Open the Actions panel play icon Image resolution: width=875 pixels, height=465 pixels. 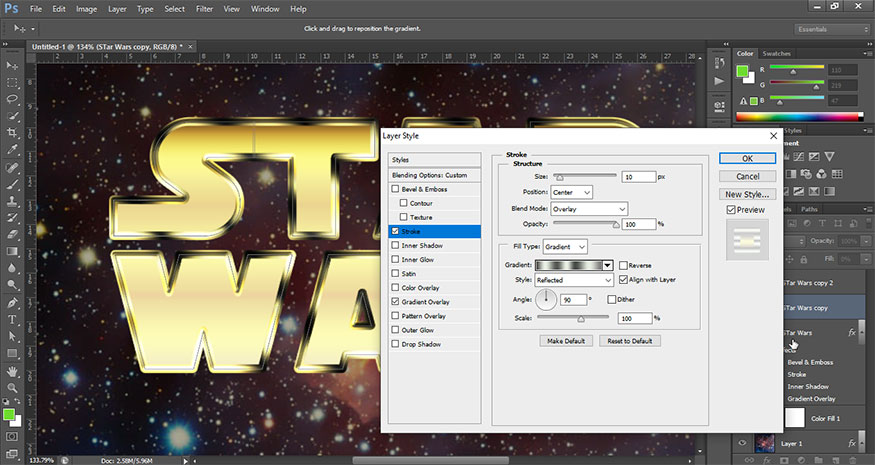tap(719, 81)
